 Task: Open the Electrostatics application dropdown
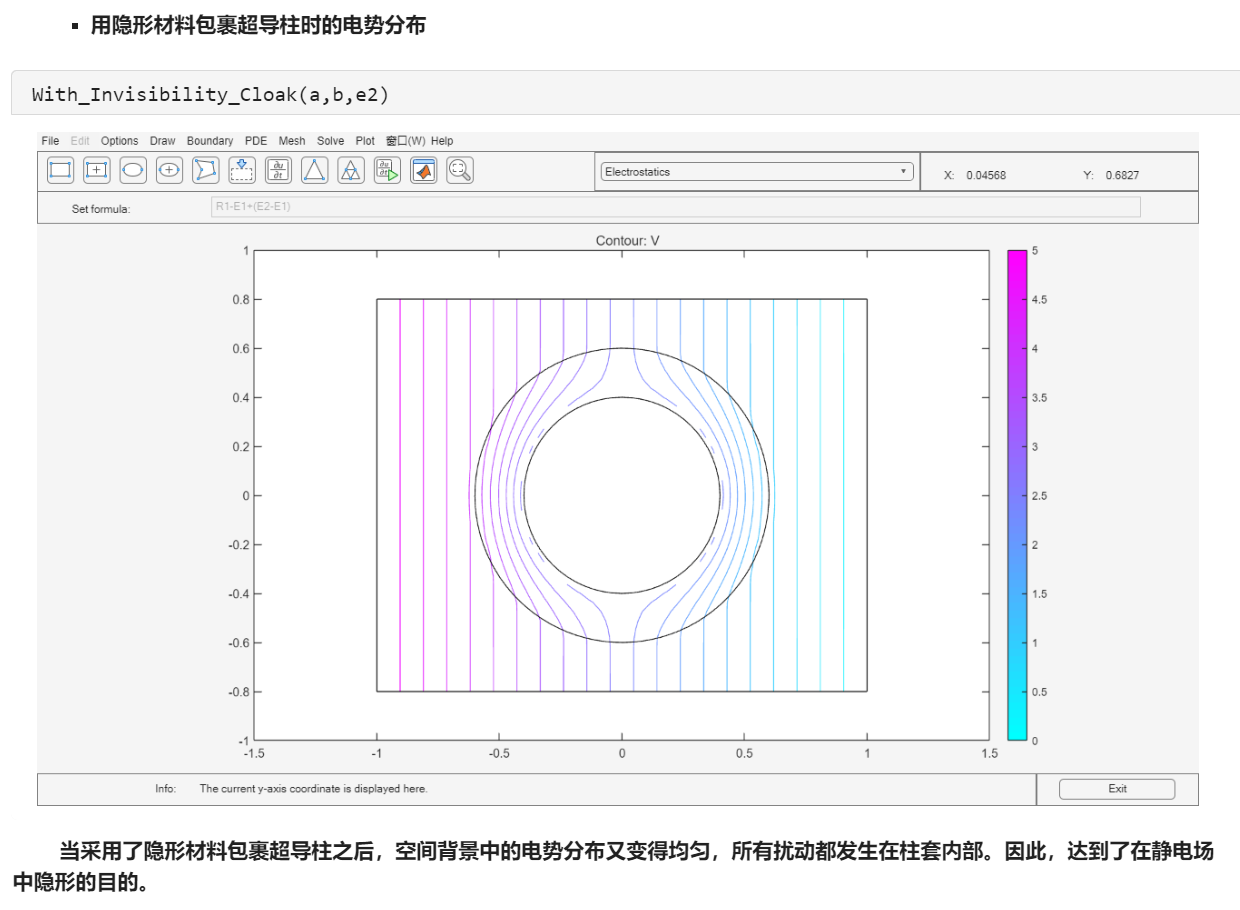pyautogui.click(x=757, y=172)
